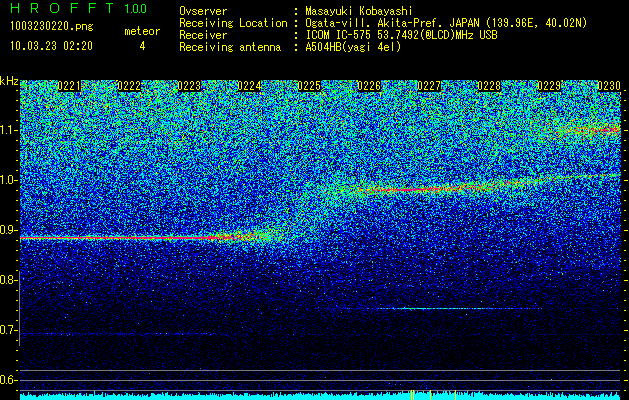Viewport: 629px width, 400px height.
Task: Click the HROFFT 1.0.0 title text
Action: [x=79, y=8]
